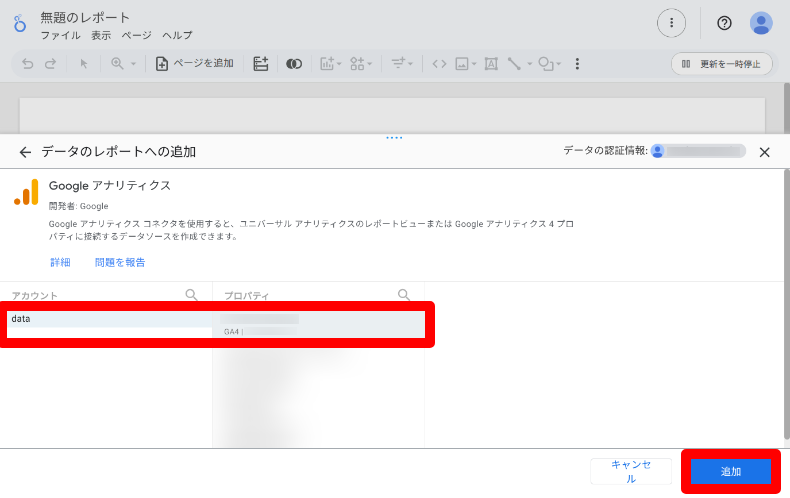Open the line type dropdown arrow
The height and width of the screenshot is (498, 790).
pos(530,64)
